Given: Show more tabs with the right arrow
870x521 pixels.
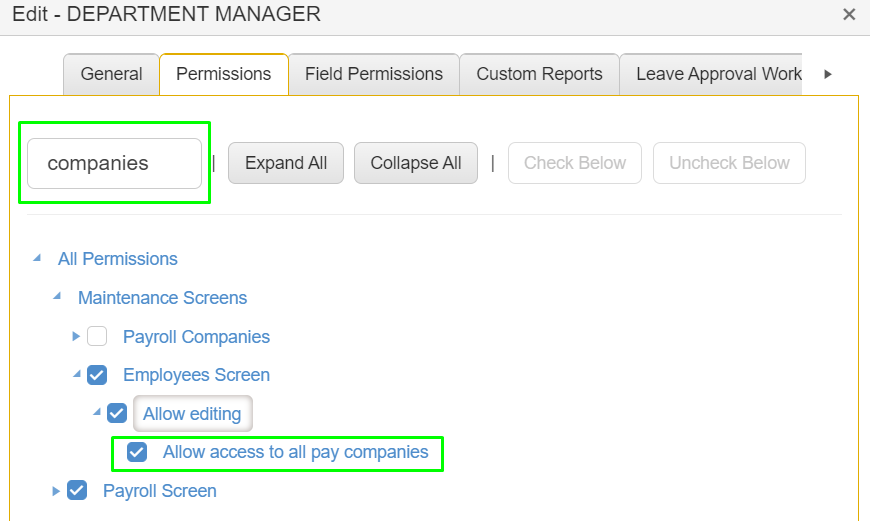Looking at the screenshot, I should point(828,74).
